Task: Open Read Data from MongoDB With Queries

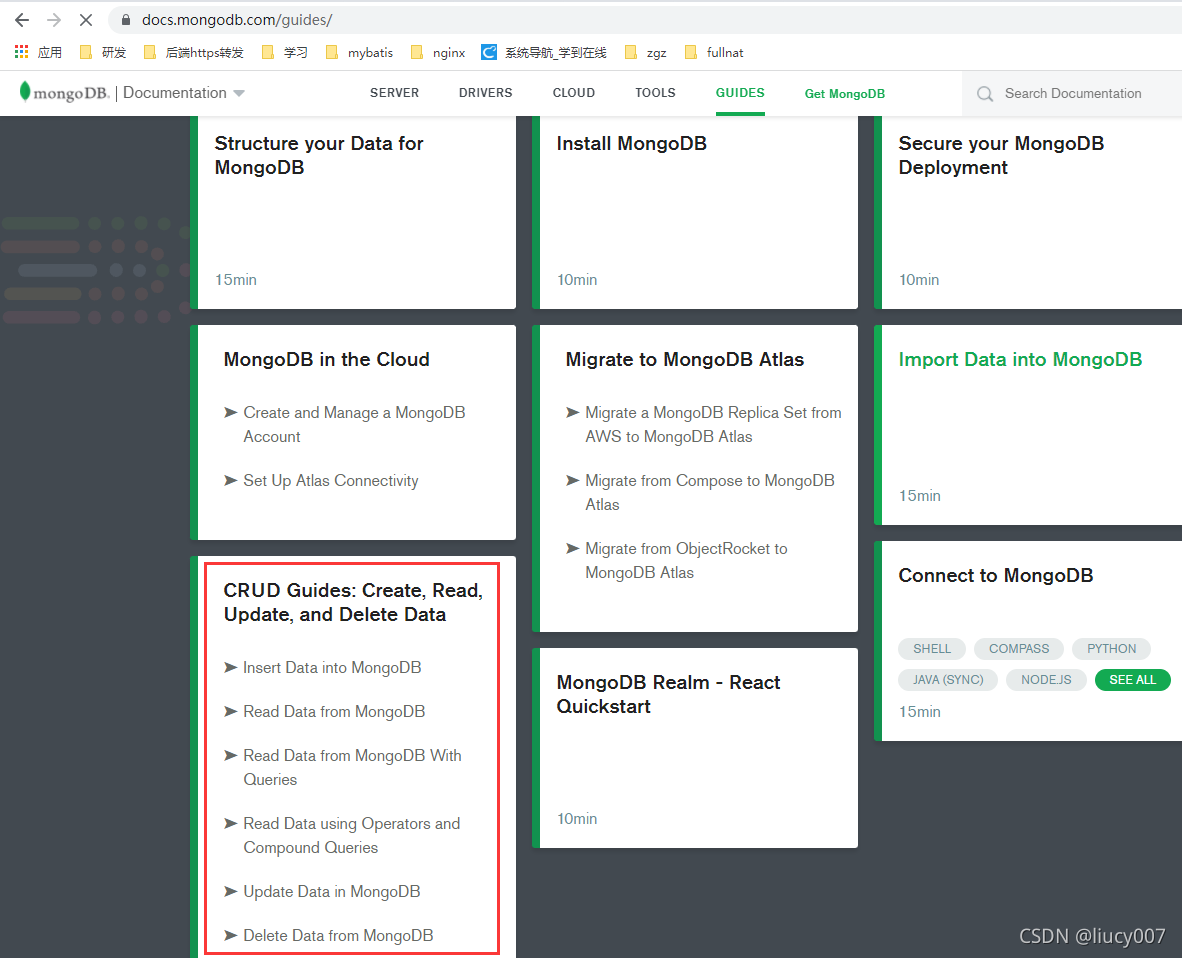Action: click(x=352, y=767)
